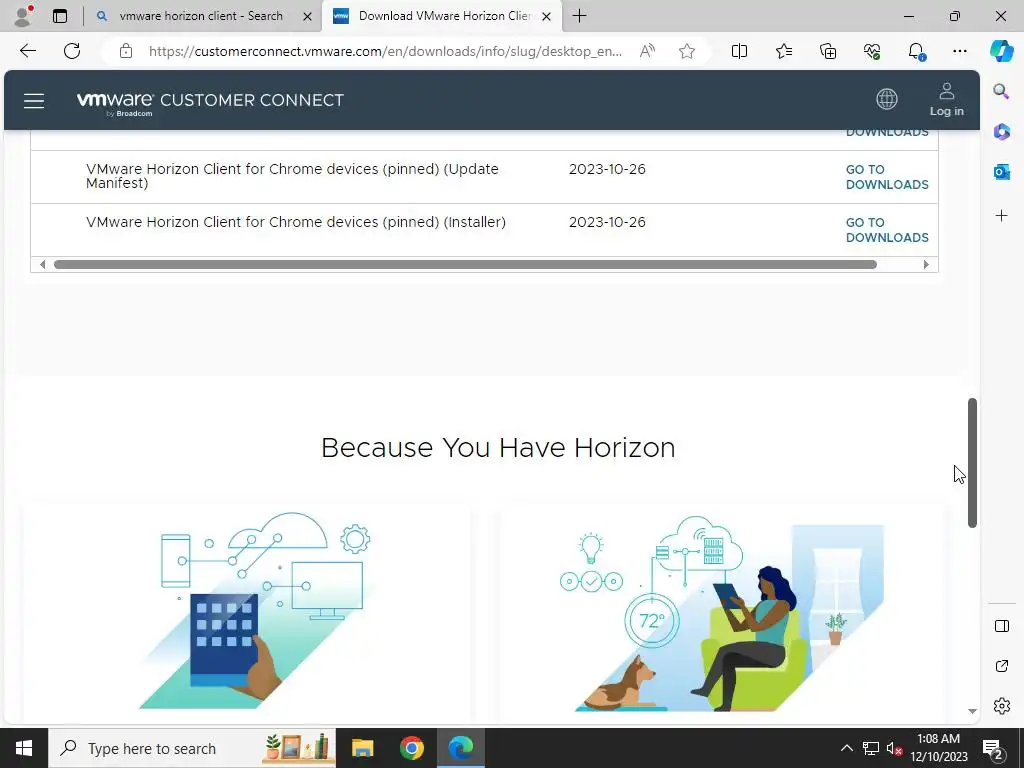1024x768 pixels.
Task: Click the taskbar search box
Action: click(193, 748)
